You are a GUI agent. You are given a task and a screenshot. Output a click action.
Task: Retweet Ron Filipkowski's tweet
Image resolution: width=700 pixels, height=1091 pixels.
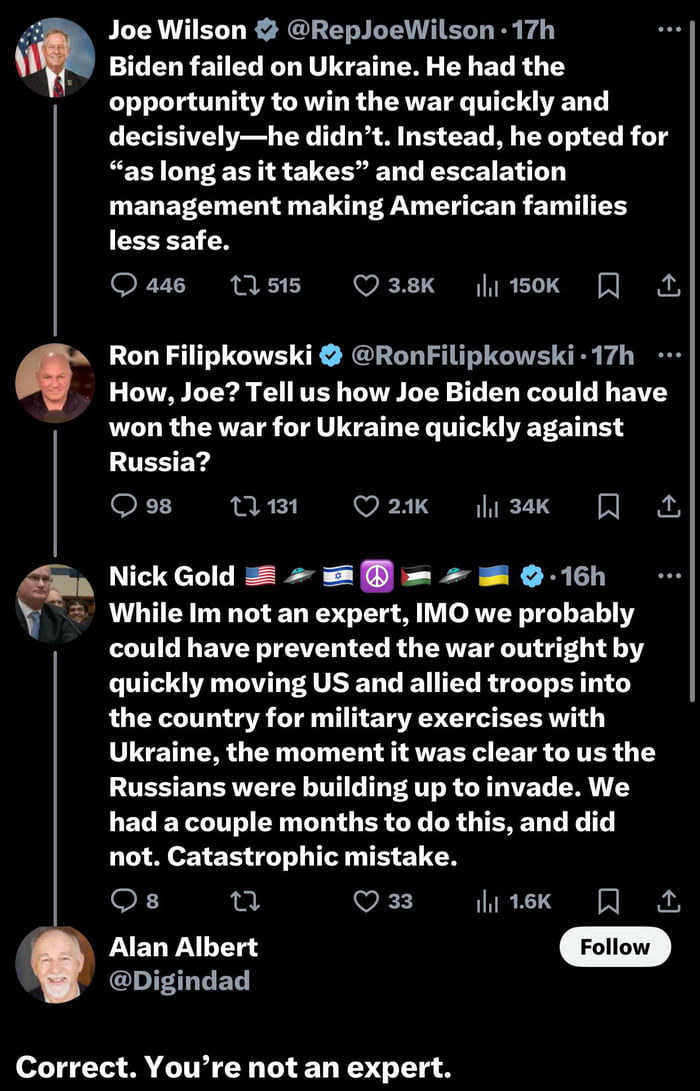[243, 506]
